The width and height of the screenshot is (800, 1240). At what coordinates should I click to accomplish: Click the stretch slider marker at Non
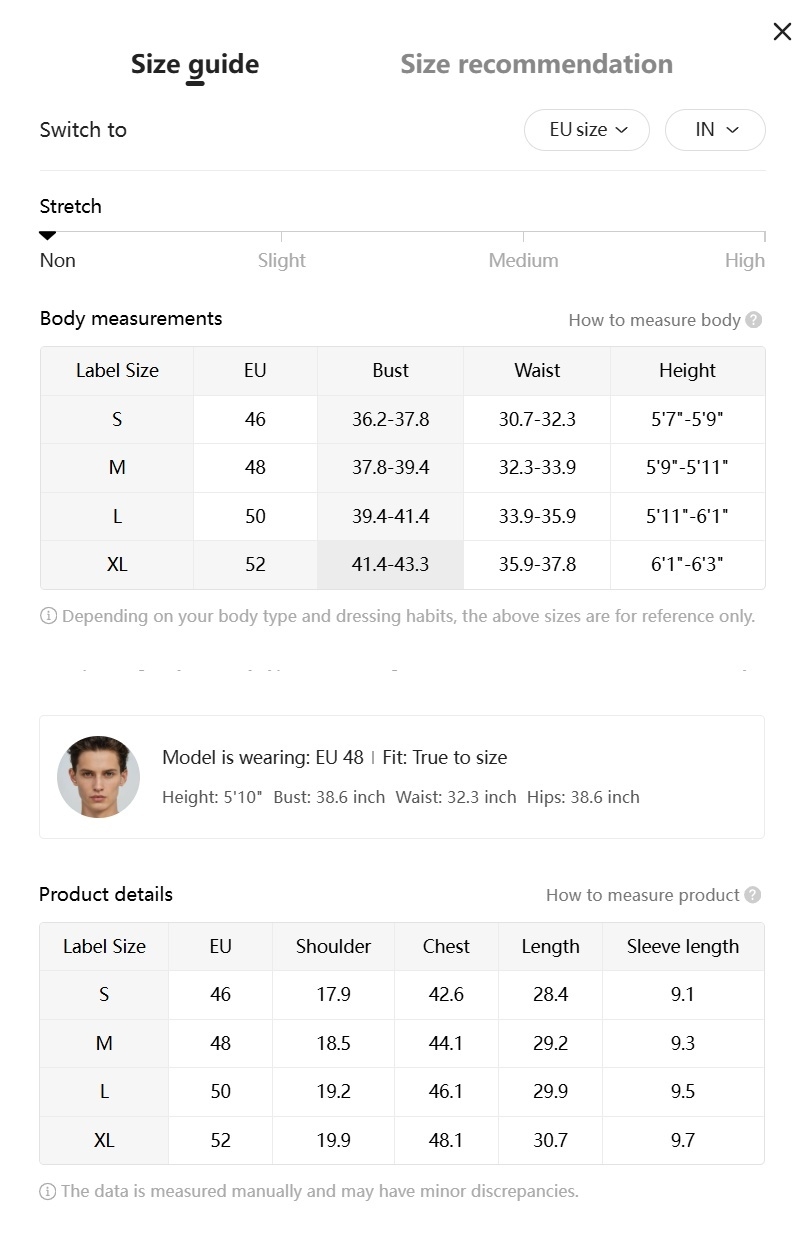click(x=47, y=236)
